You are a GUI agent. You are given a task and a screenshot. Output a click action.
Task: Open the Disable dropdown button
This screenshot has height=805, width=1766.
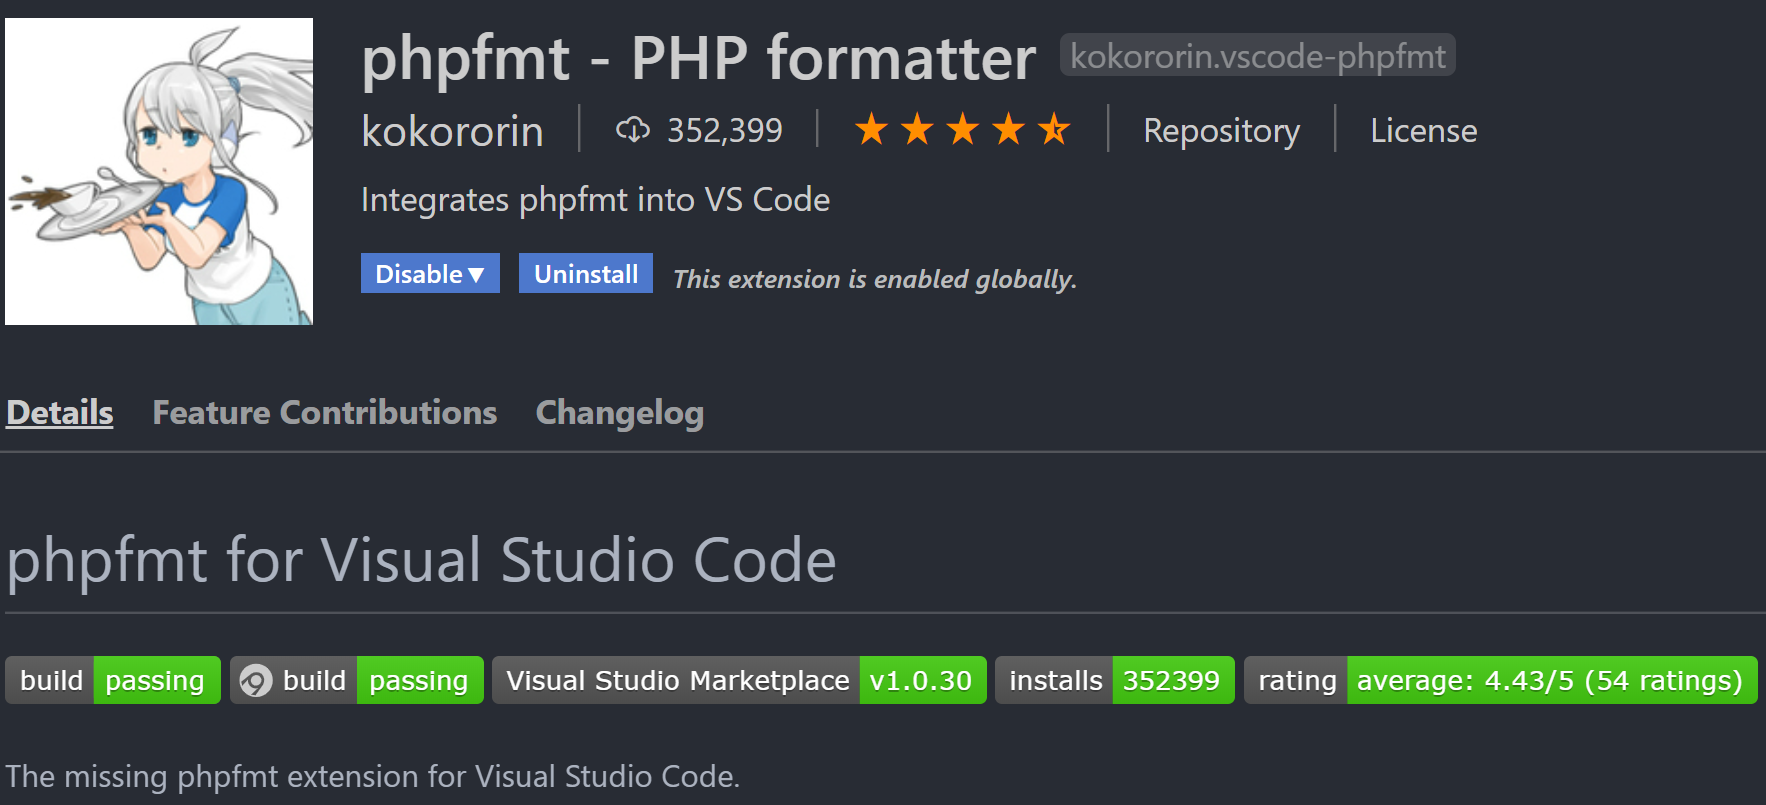[x=430, y=273]
